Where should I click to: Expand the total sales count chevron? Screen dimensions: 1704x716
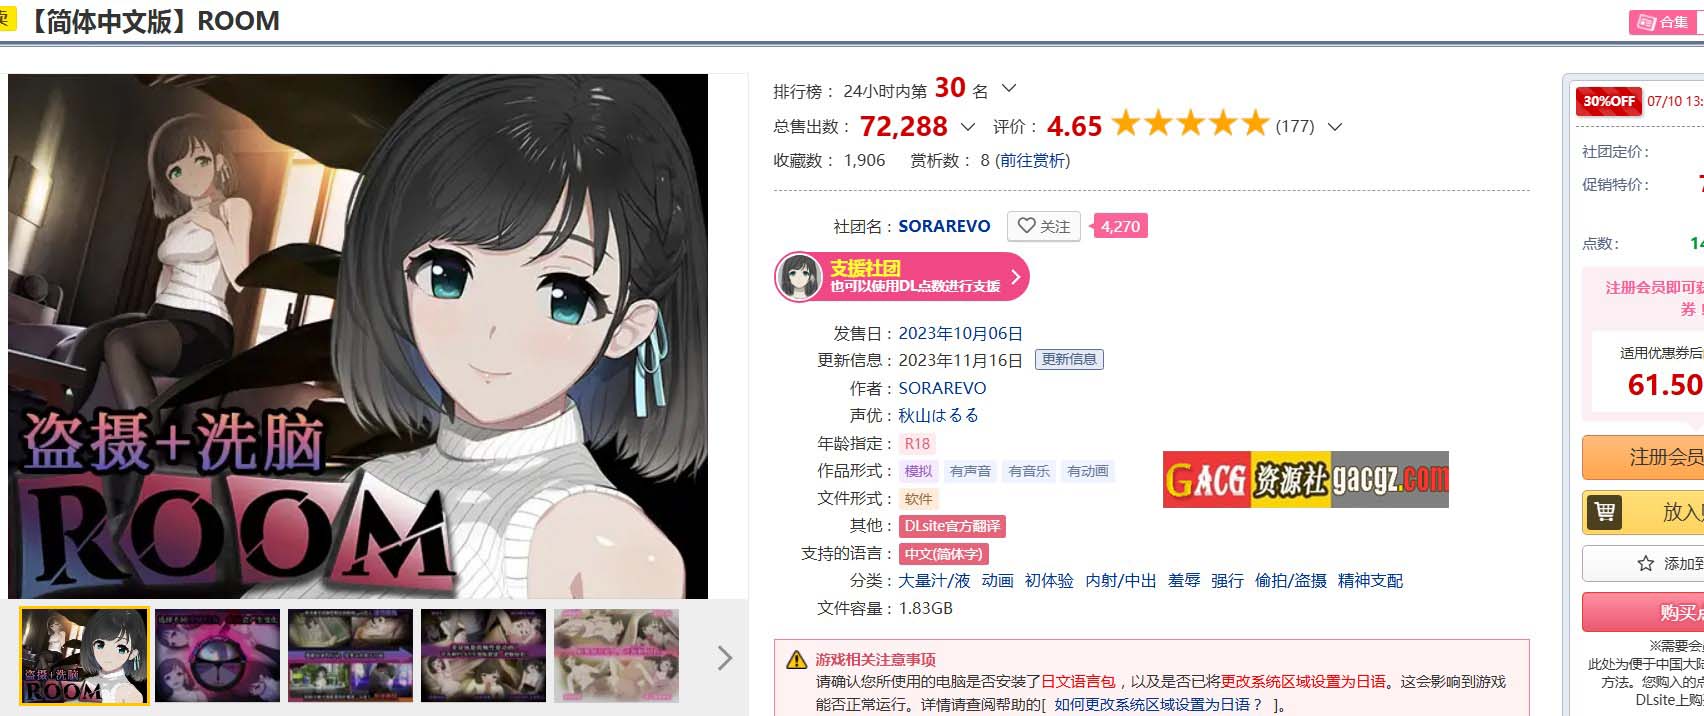967,127
